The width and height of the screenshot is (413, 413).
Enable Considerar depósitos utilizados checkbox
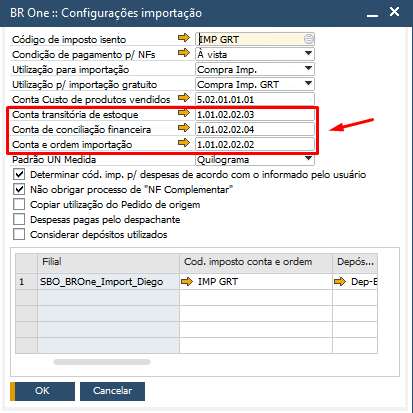[19, 234]
